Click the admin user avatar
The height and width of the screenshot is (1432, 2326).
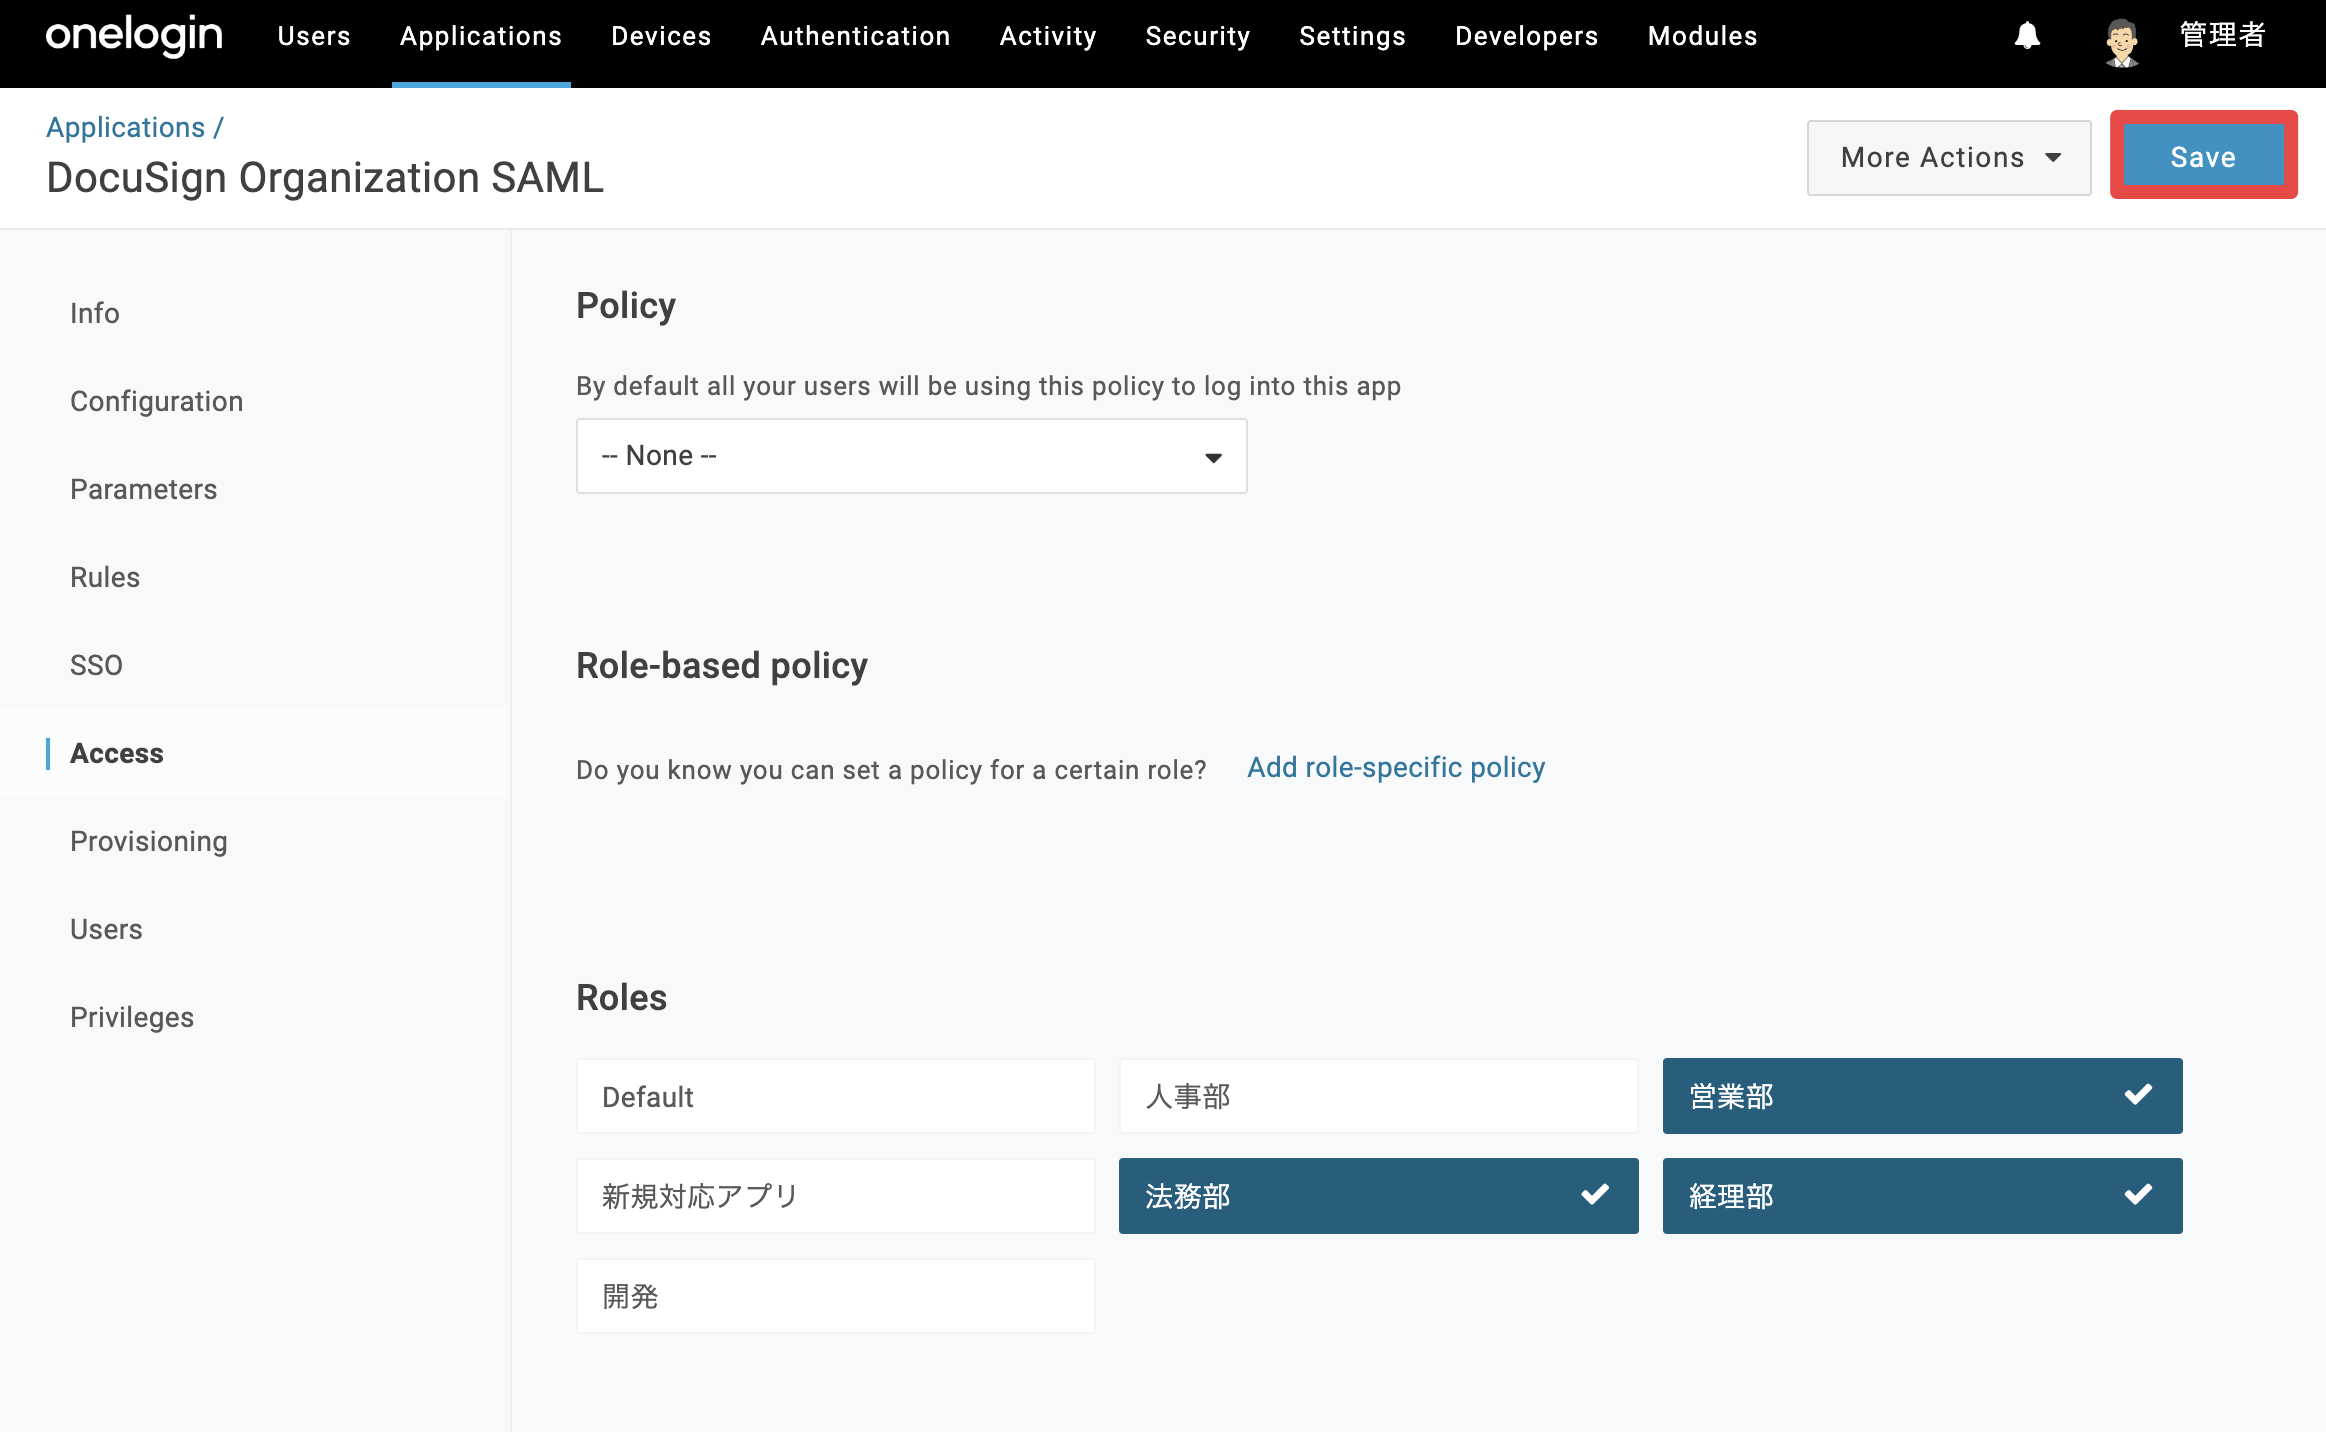tap(2121, 42)
